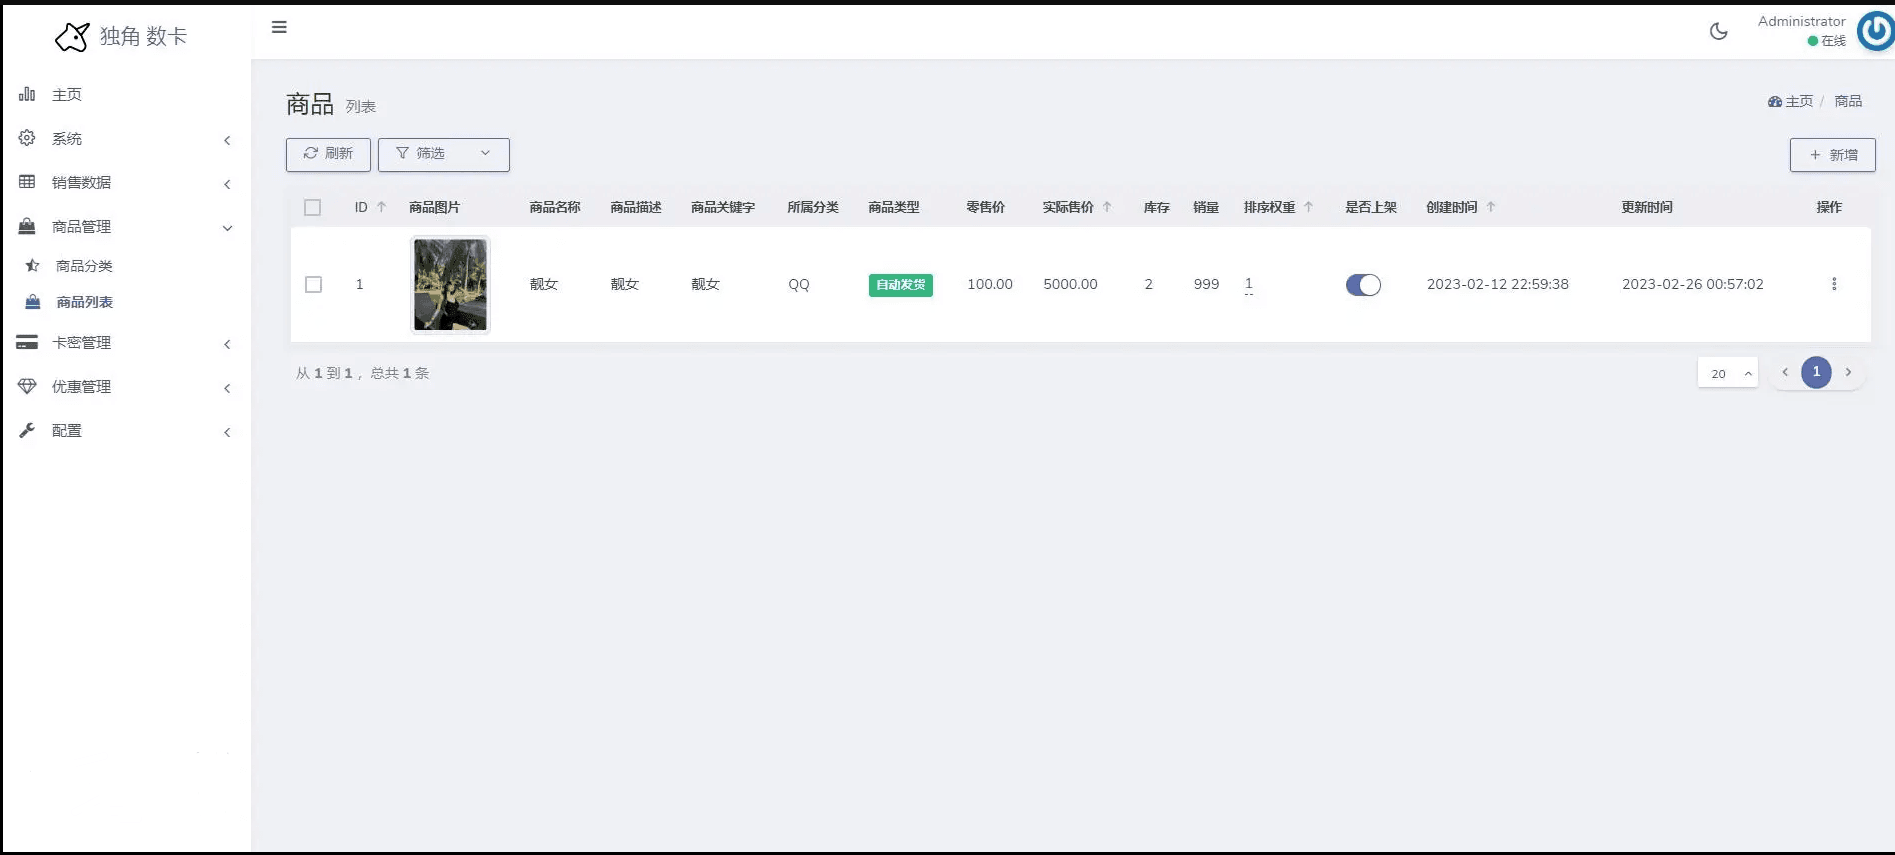Open the 筛选 filter dropdown
Screen dimensions: 1895x855
[443, 154]
